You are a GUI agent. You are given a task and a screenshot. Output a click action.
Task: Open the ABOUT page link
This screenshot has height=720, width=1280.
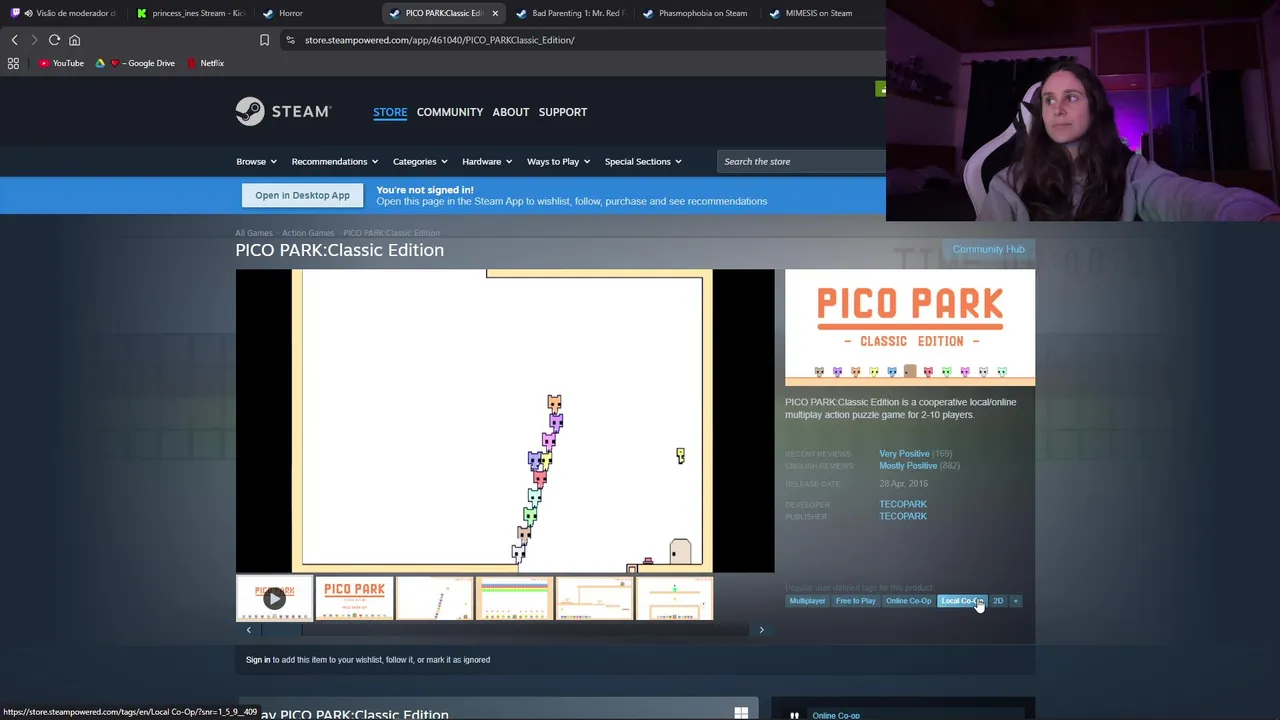510,112
